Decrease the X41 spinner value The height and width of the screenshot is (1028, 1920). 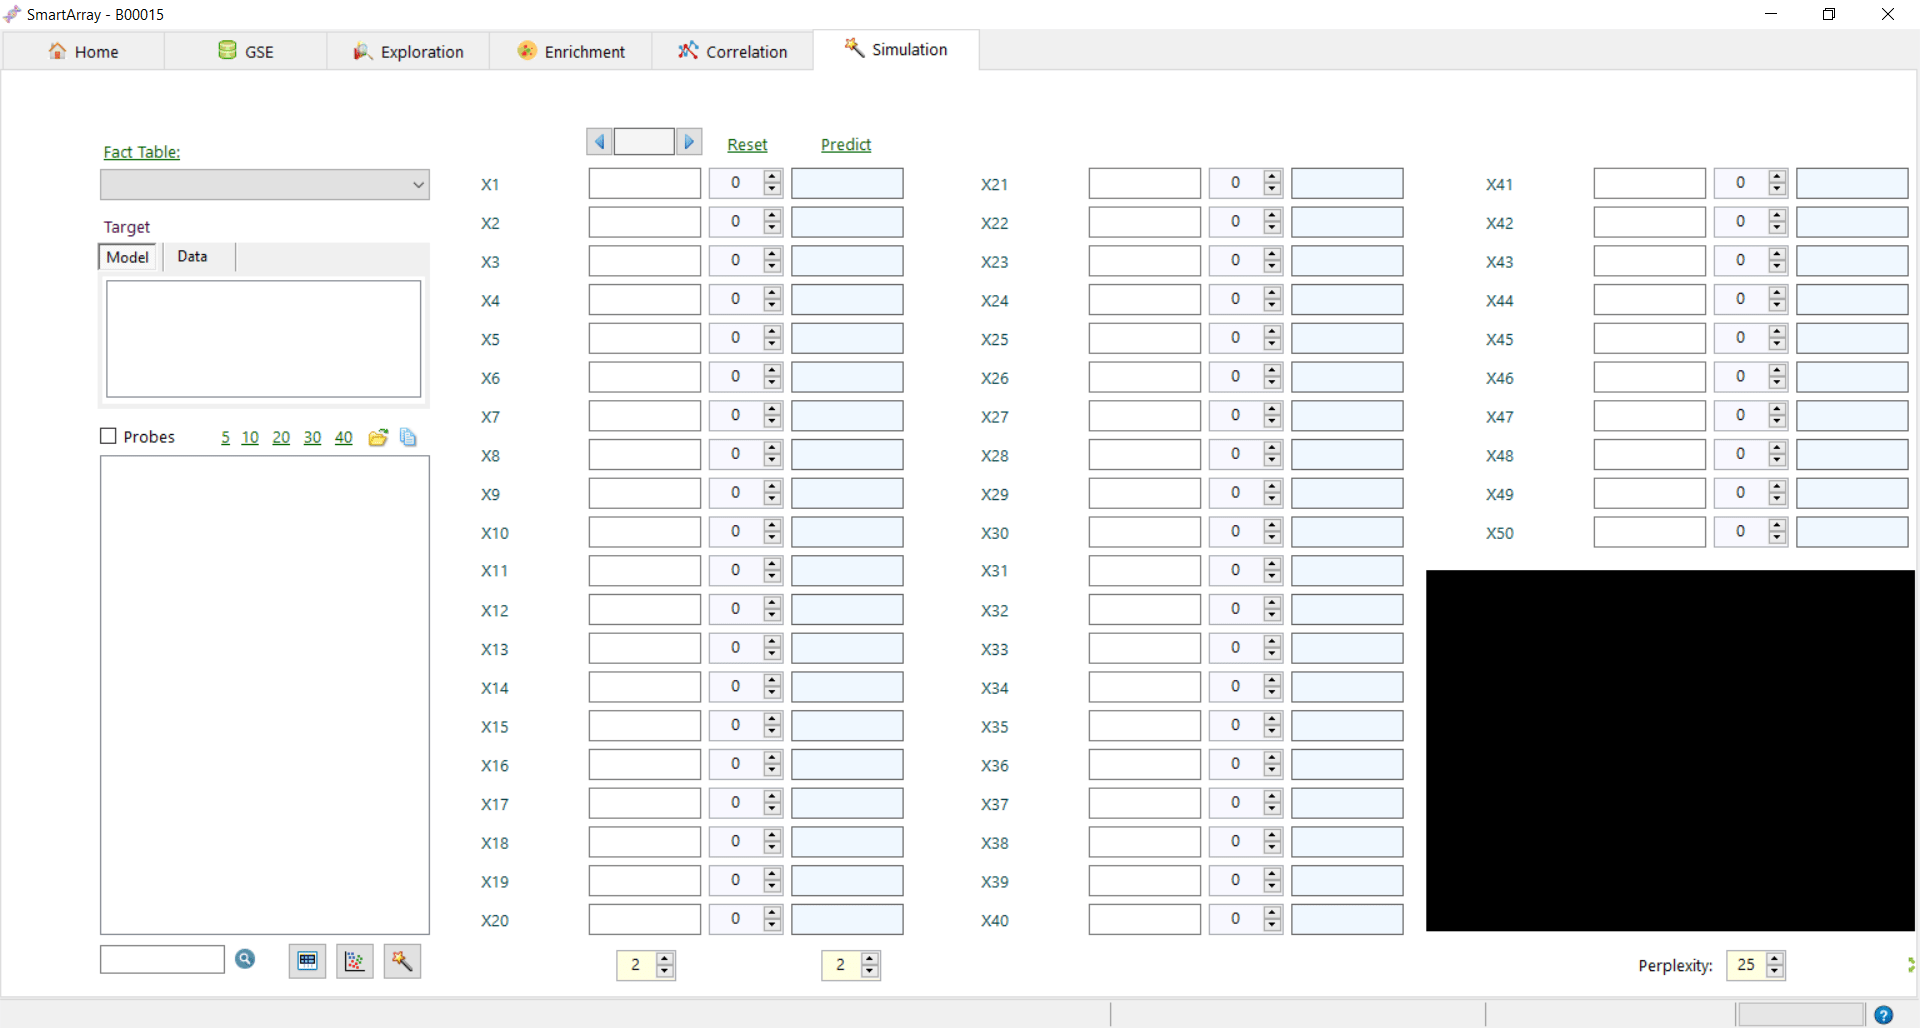click(1777, 189)
